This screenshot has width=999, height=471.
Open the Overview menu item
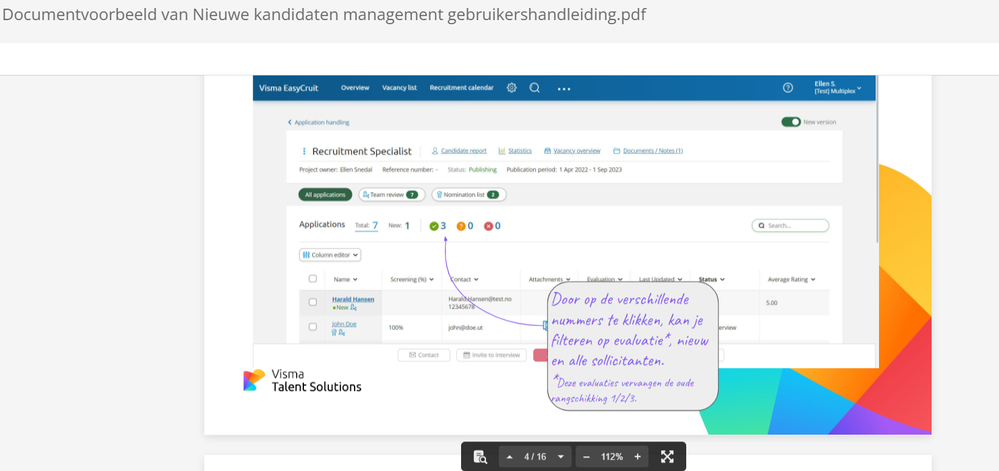point(355,88)
